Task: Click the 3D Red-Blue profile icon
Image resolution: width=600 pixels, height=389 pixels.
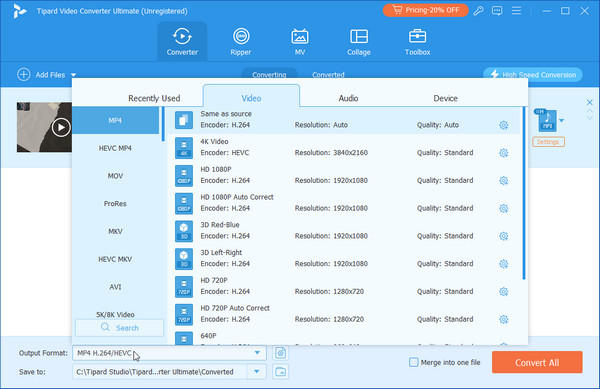Action: [184, 231]
